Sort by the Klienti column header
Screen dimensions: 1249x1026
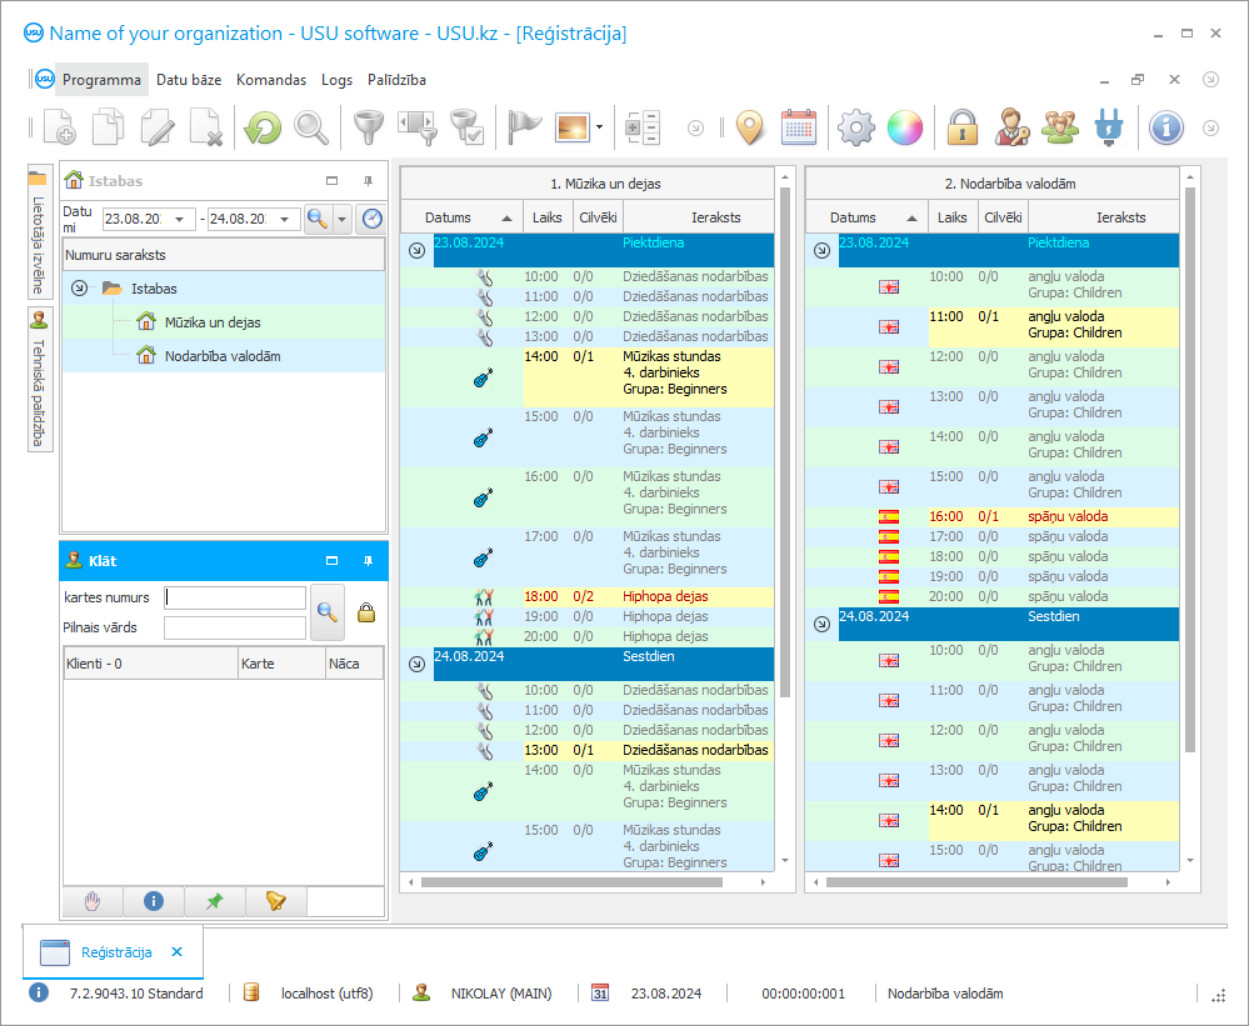pyautogui.click(x=150, y=664)
